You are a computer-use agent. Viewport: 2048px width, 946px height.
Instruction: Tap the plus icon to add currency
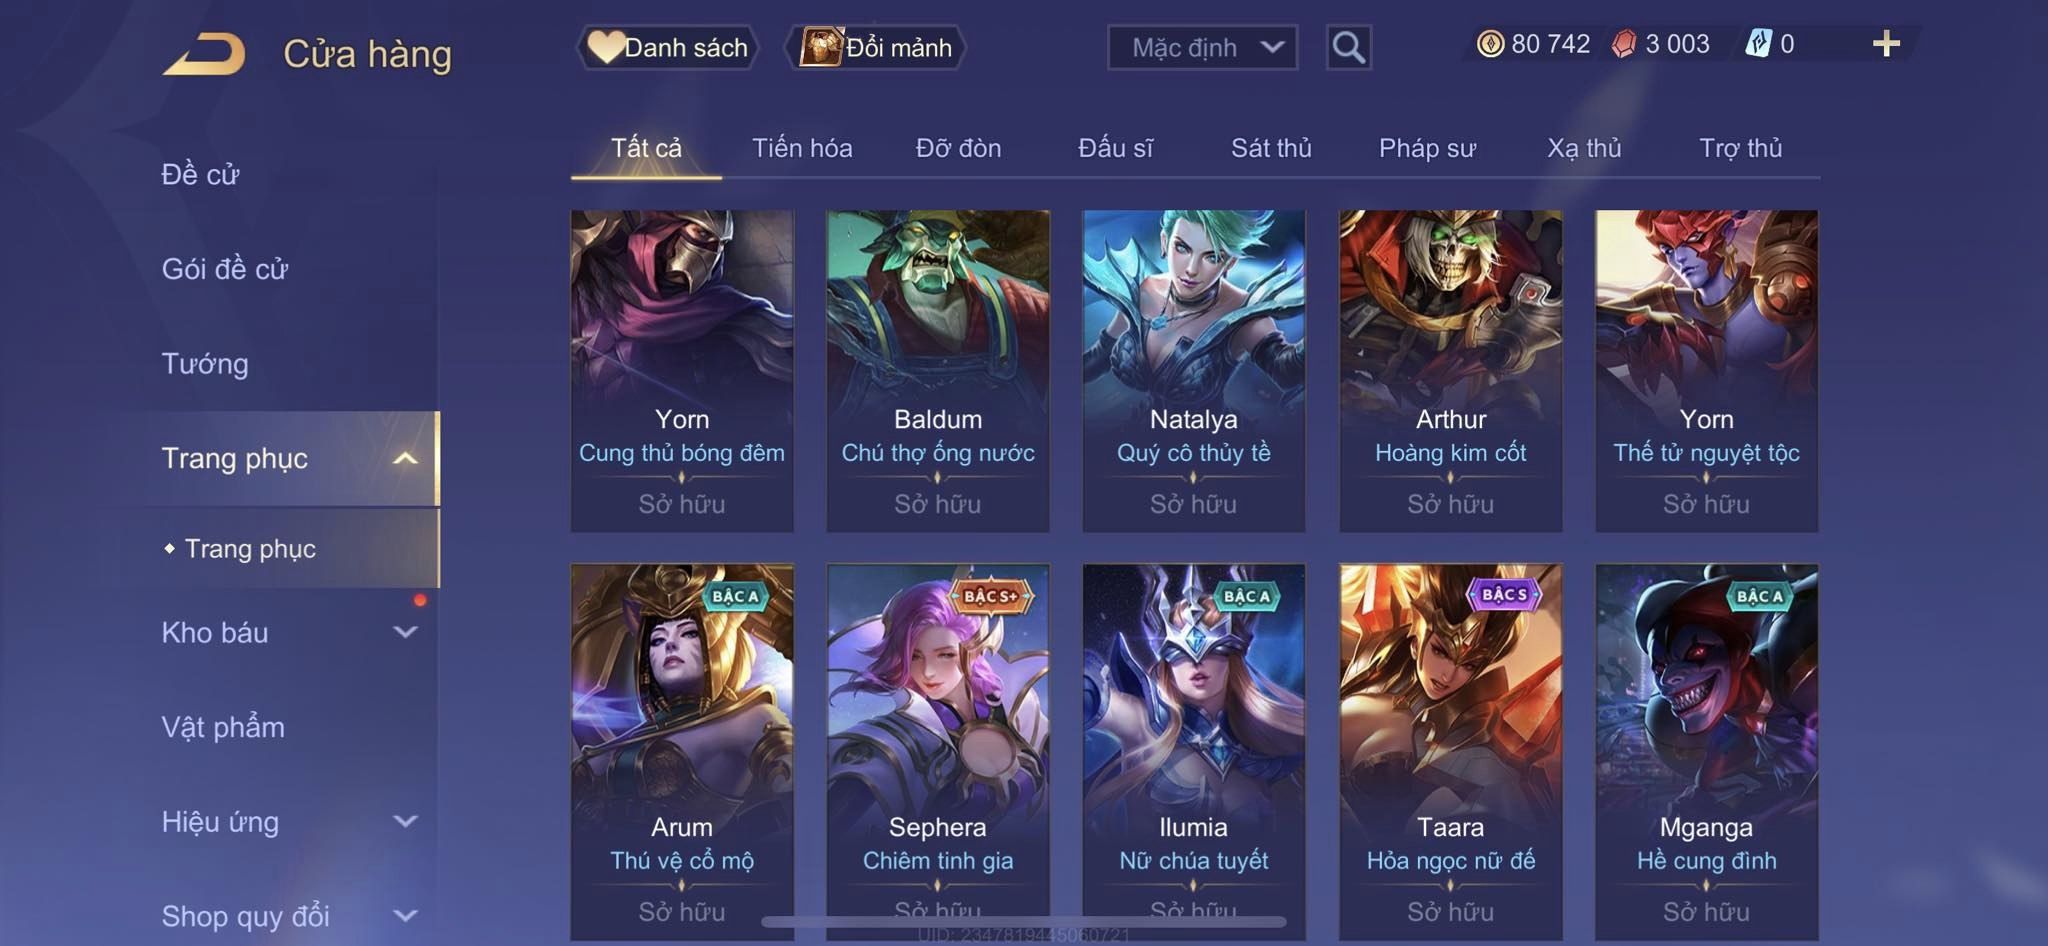click(x=1886, y=43)
